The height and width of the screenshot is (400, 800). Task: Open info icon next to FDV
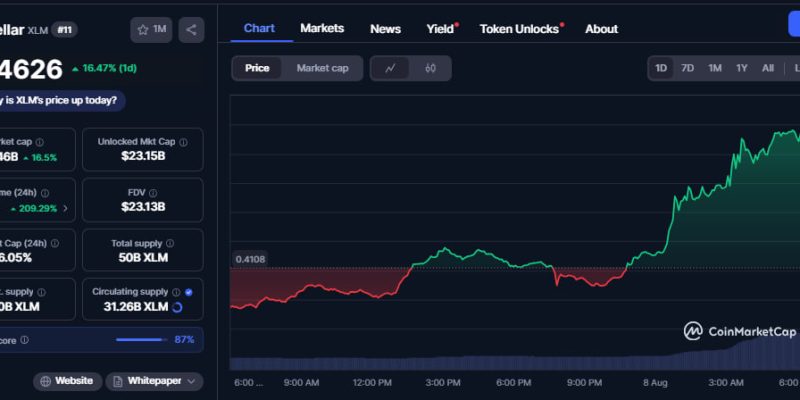(x=153, y=193)
